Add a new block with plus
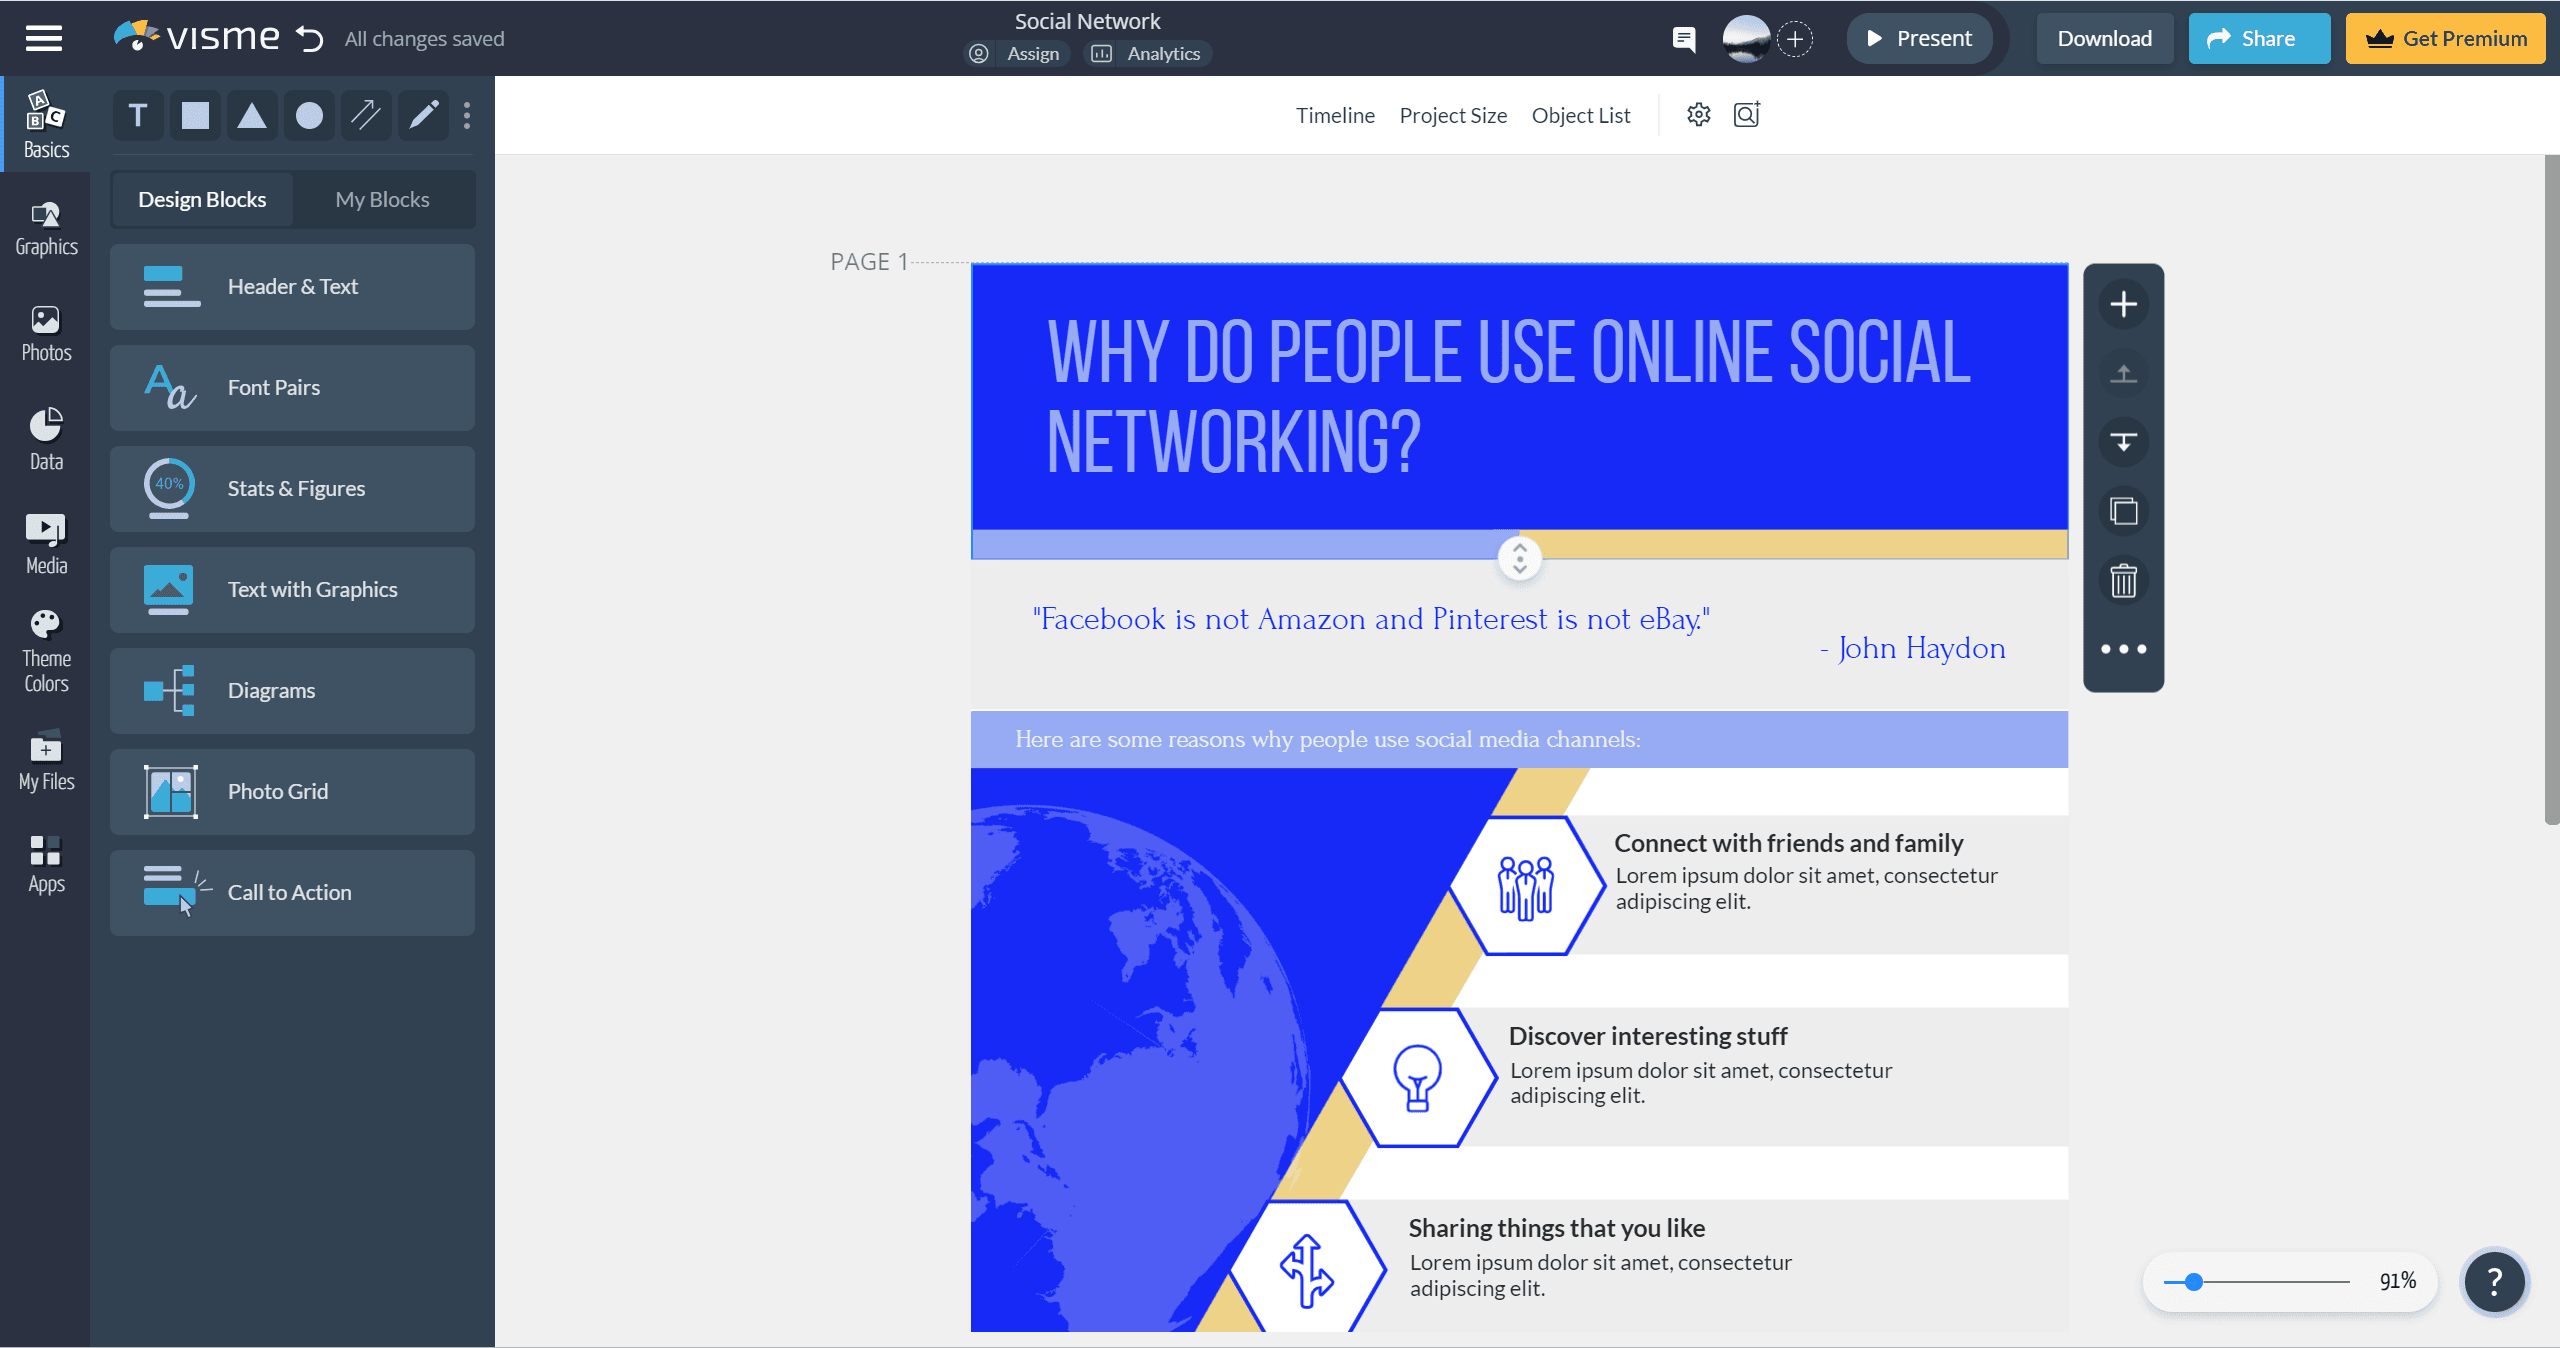 point(2123,304)
